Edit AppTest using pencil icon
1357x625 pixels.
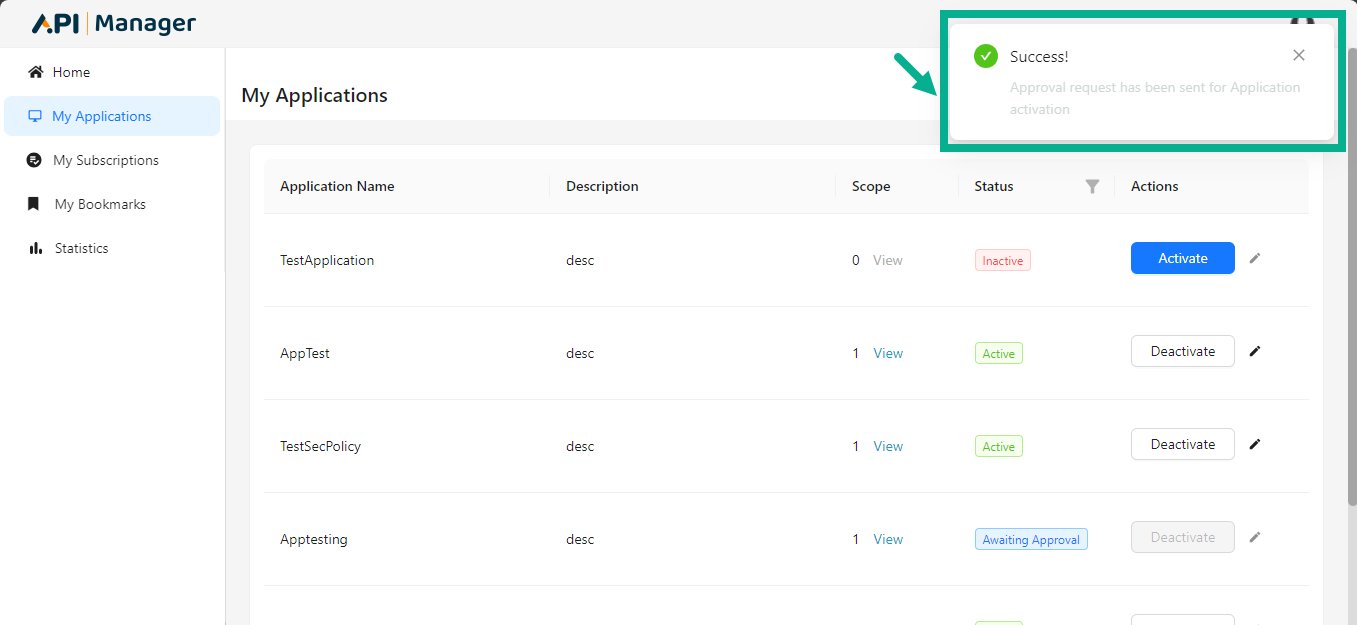[x=1255, y=351]
